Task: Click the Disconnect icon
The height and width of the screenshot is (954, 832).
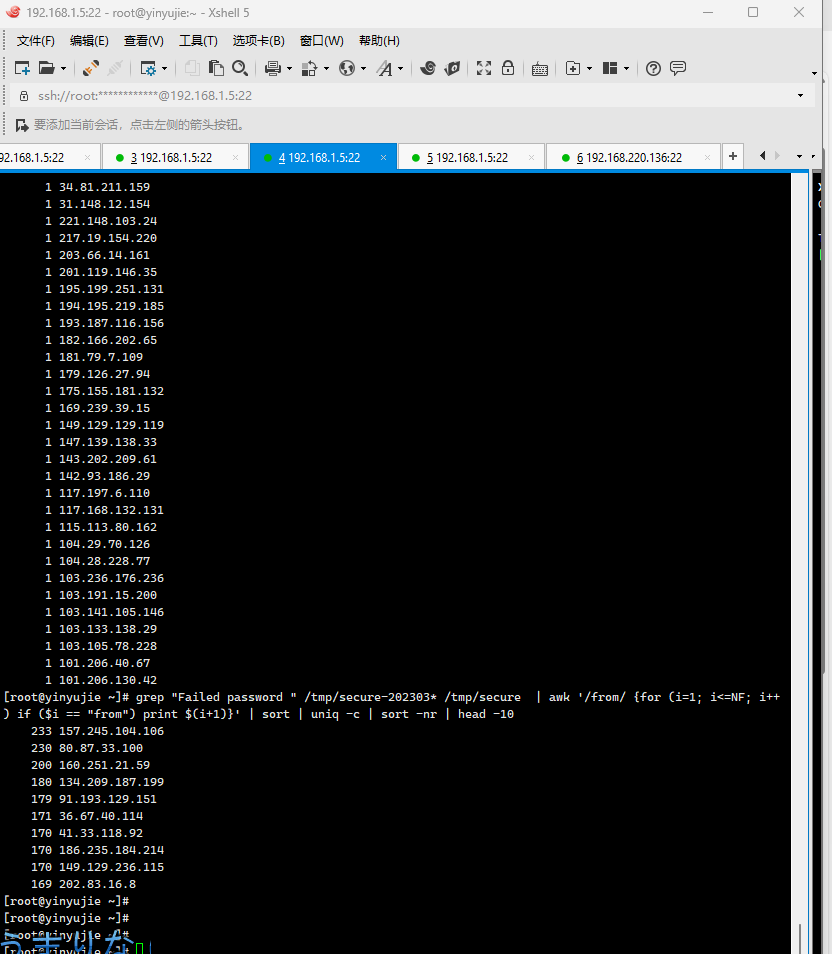Action: (x=115, y=68)
